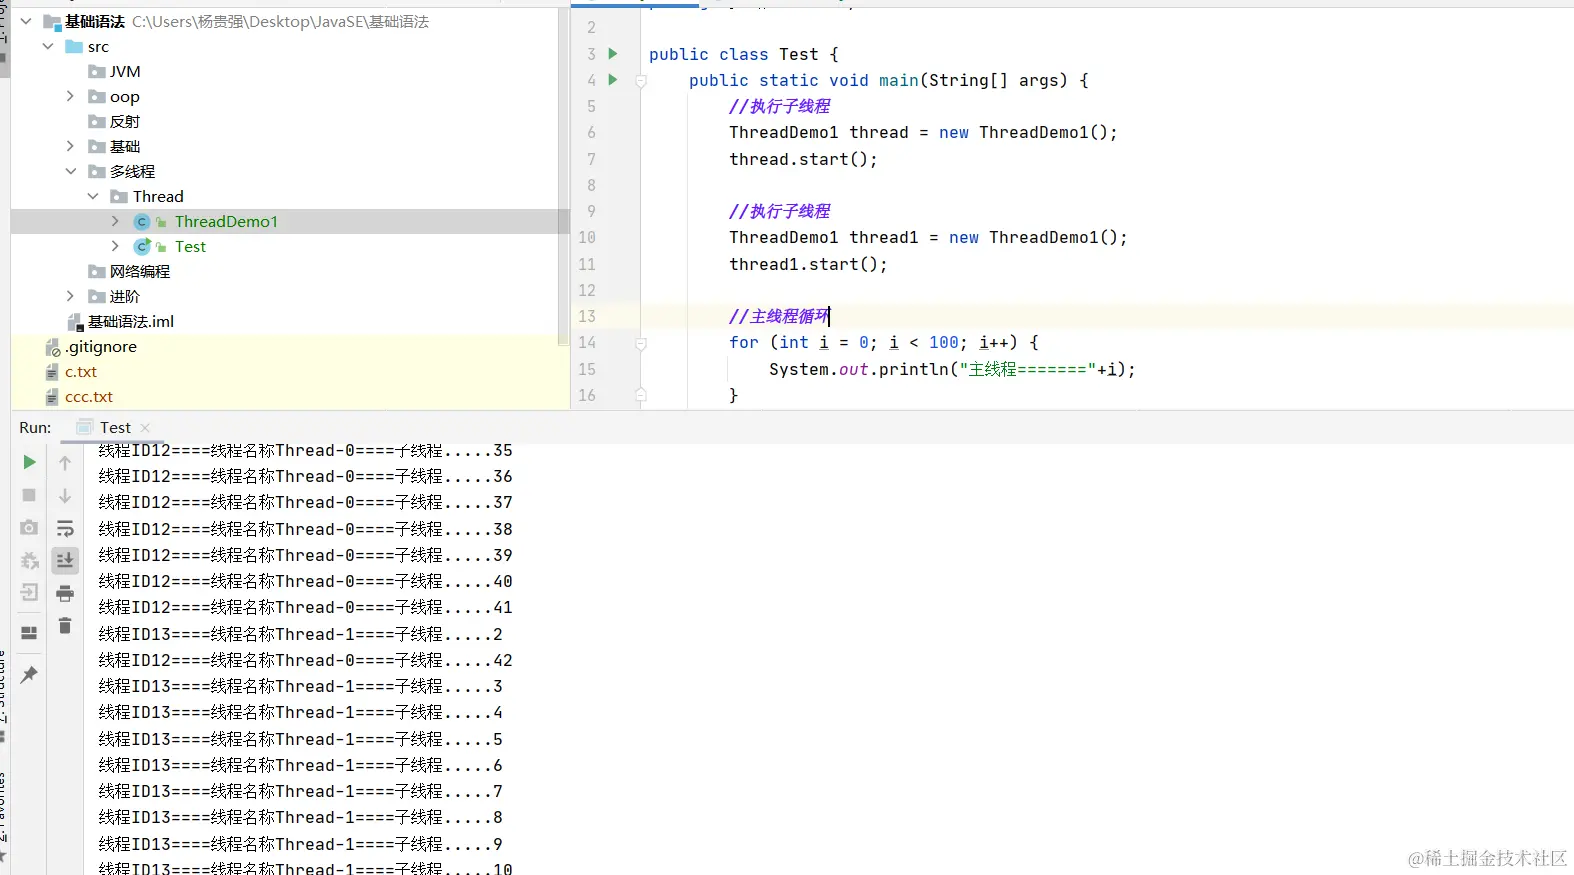
Task: Click line number 13 in the gutter
Action: point(587,316)
